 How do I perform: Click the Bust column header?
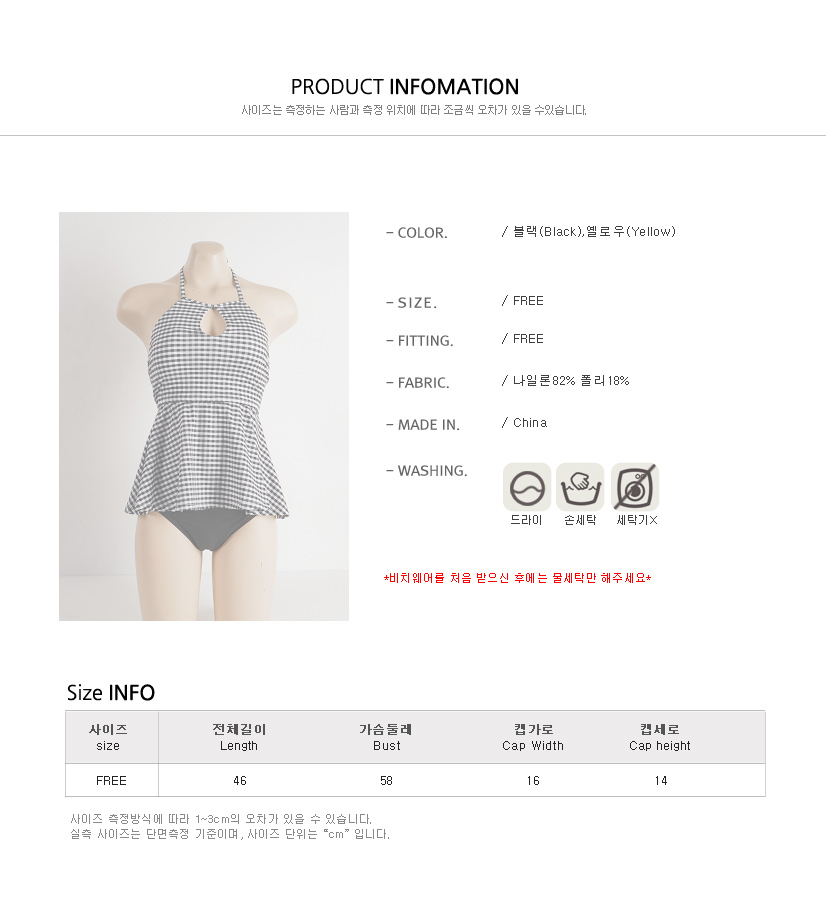coord(386,737)
